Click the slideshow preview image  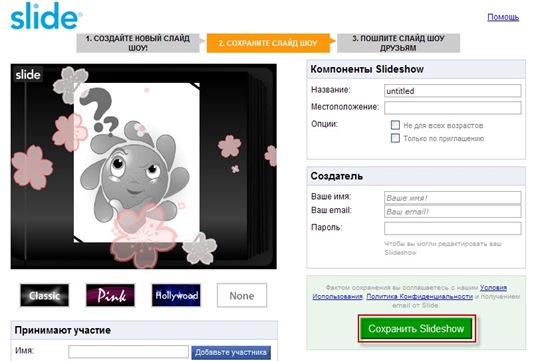click(x=143, y=166)
